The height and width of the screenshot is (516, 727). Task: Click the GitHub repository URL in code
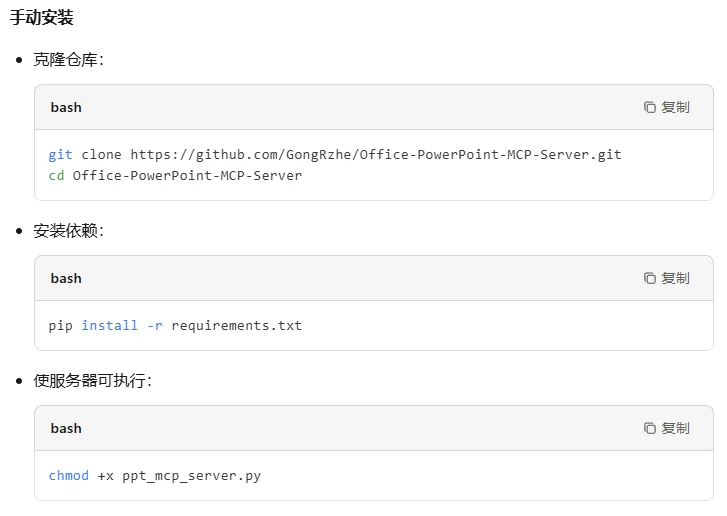click(375, 155)
